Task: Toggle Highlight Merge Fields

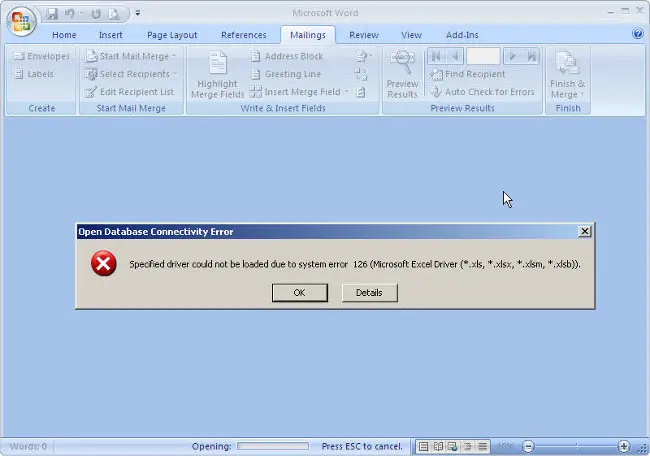Action: coord(217,75)
